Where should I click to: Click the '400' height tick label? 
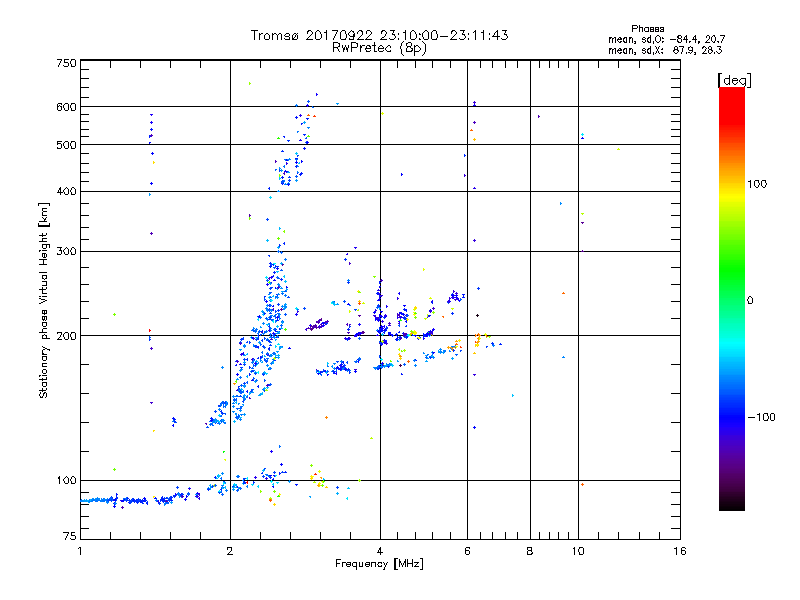pos(66,191)
